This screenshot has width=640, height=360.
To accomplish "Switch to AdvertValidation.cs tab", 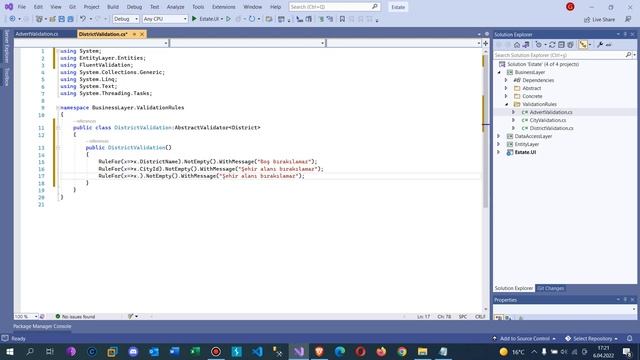I will (37, 34).
